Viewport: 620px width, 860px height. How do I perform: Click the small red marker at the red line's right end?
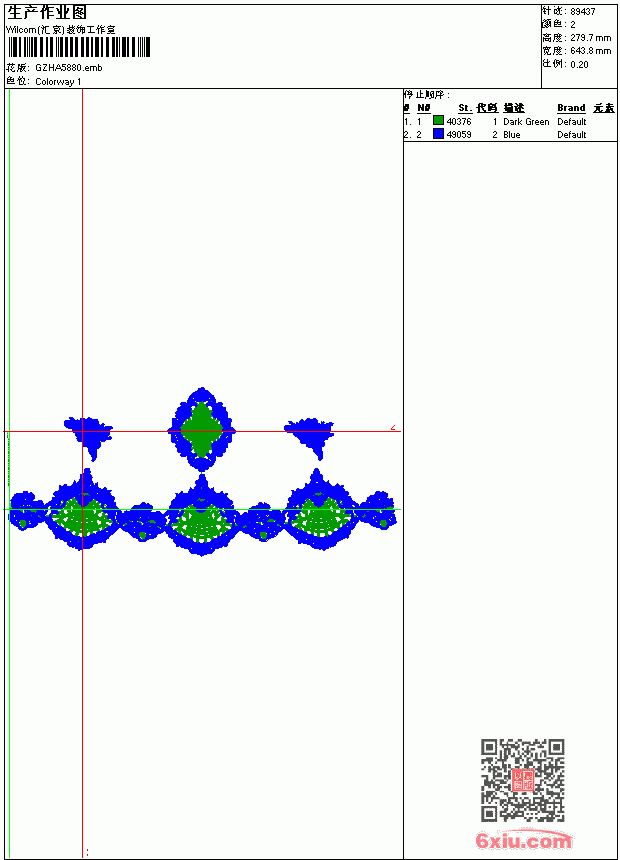pos(393,427)
